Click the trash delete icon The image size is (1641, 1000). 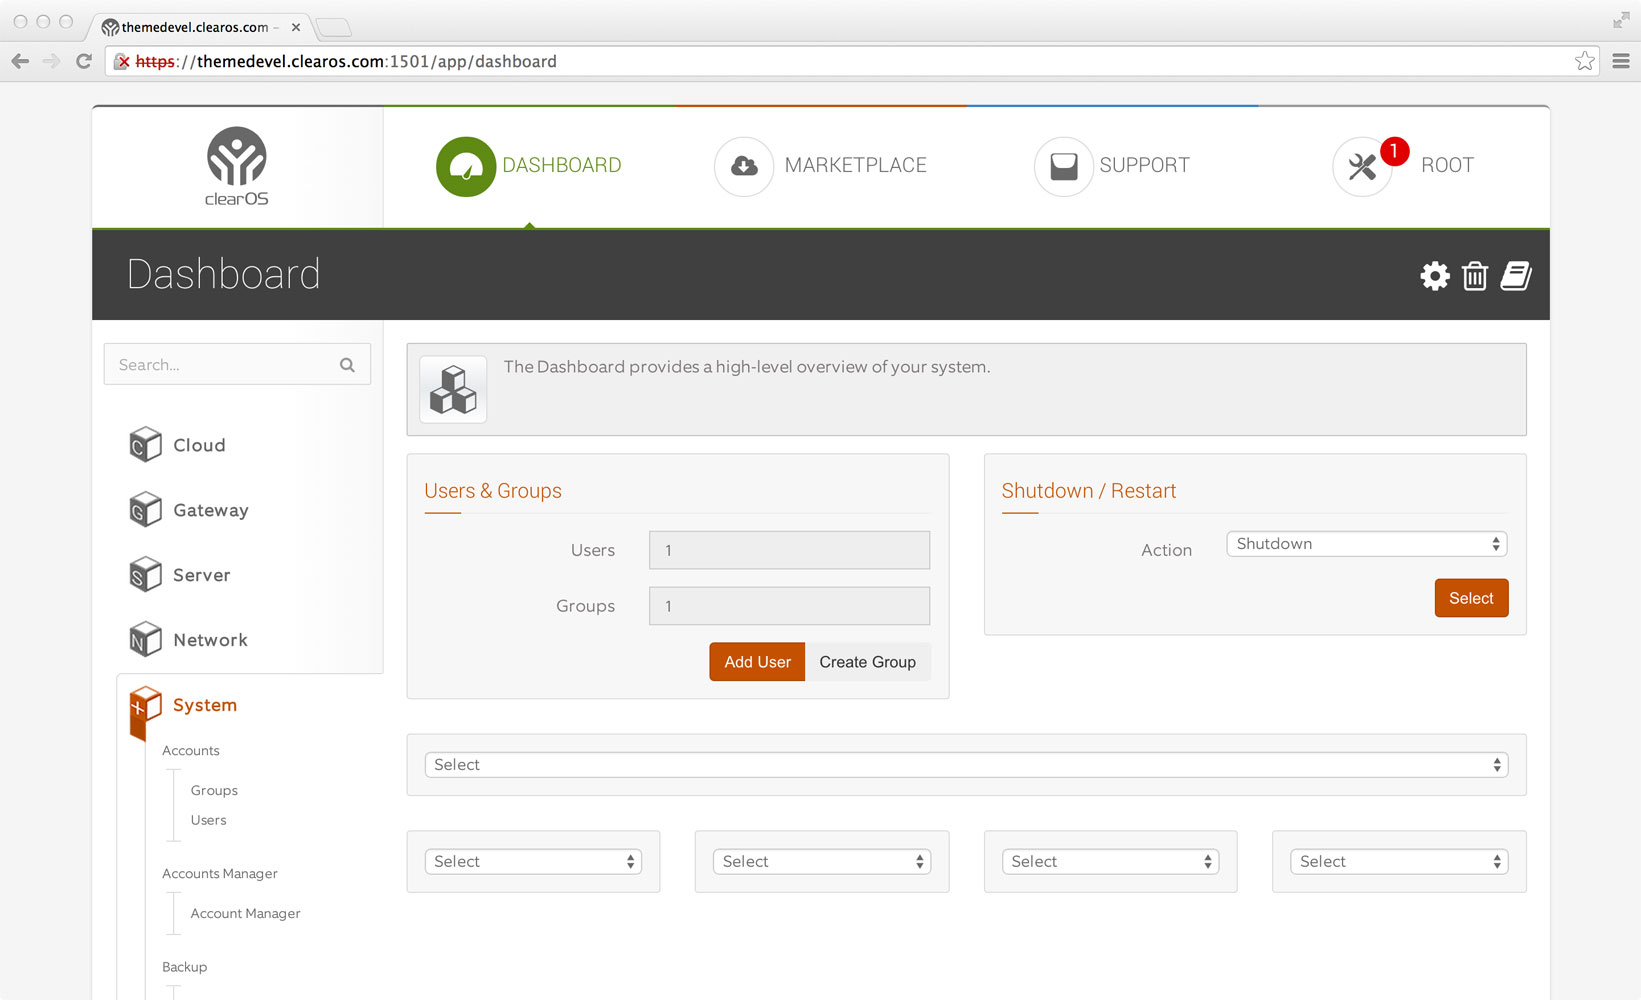point(1475,276)
